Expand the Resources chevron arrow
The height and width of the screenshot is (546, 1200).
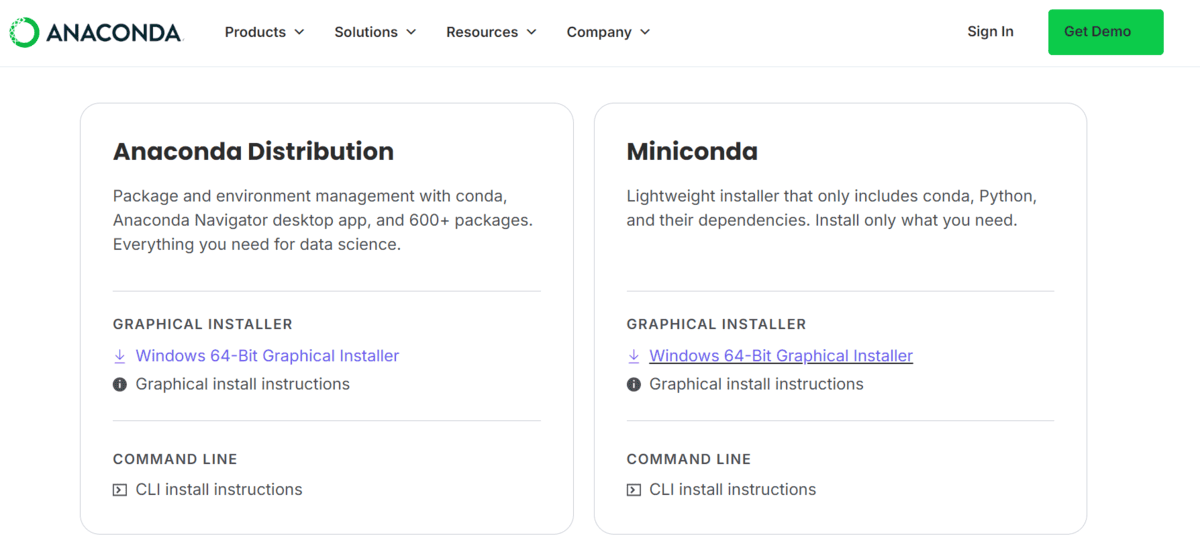(531, 32)
